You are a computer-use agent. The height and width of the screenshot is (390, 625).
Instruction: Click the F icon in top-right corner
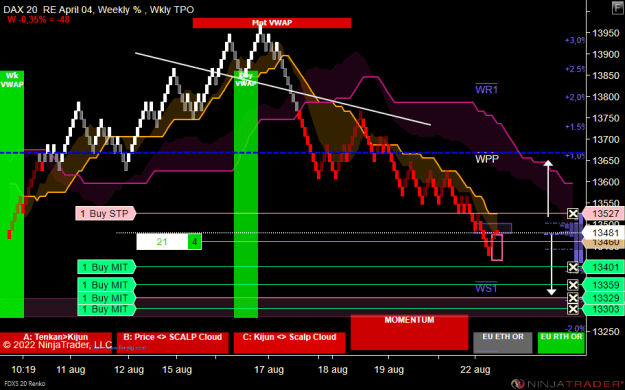[617, 8]
